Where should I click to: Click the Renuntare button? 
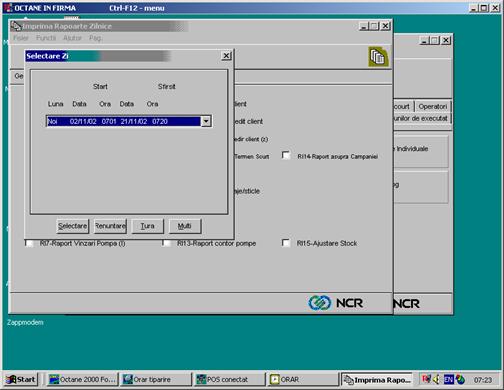pyautogui.click(x=110, y=226)
